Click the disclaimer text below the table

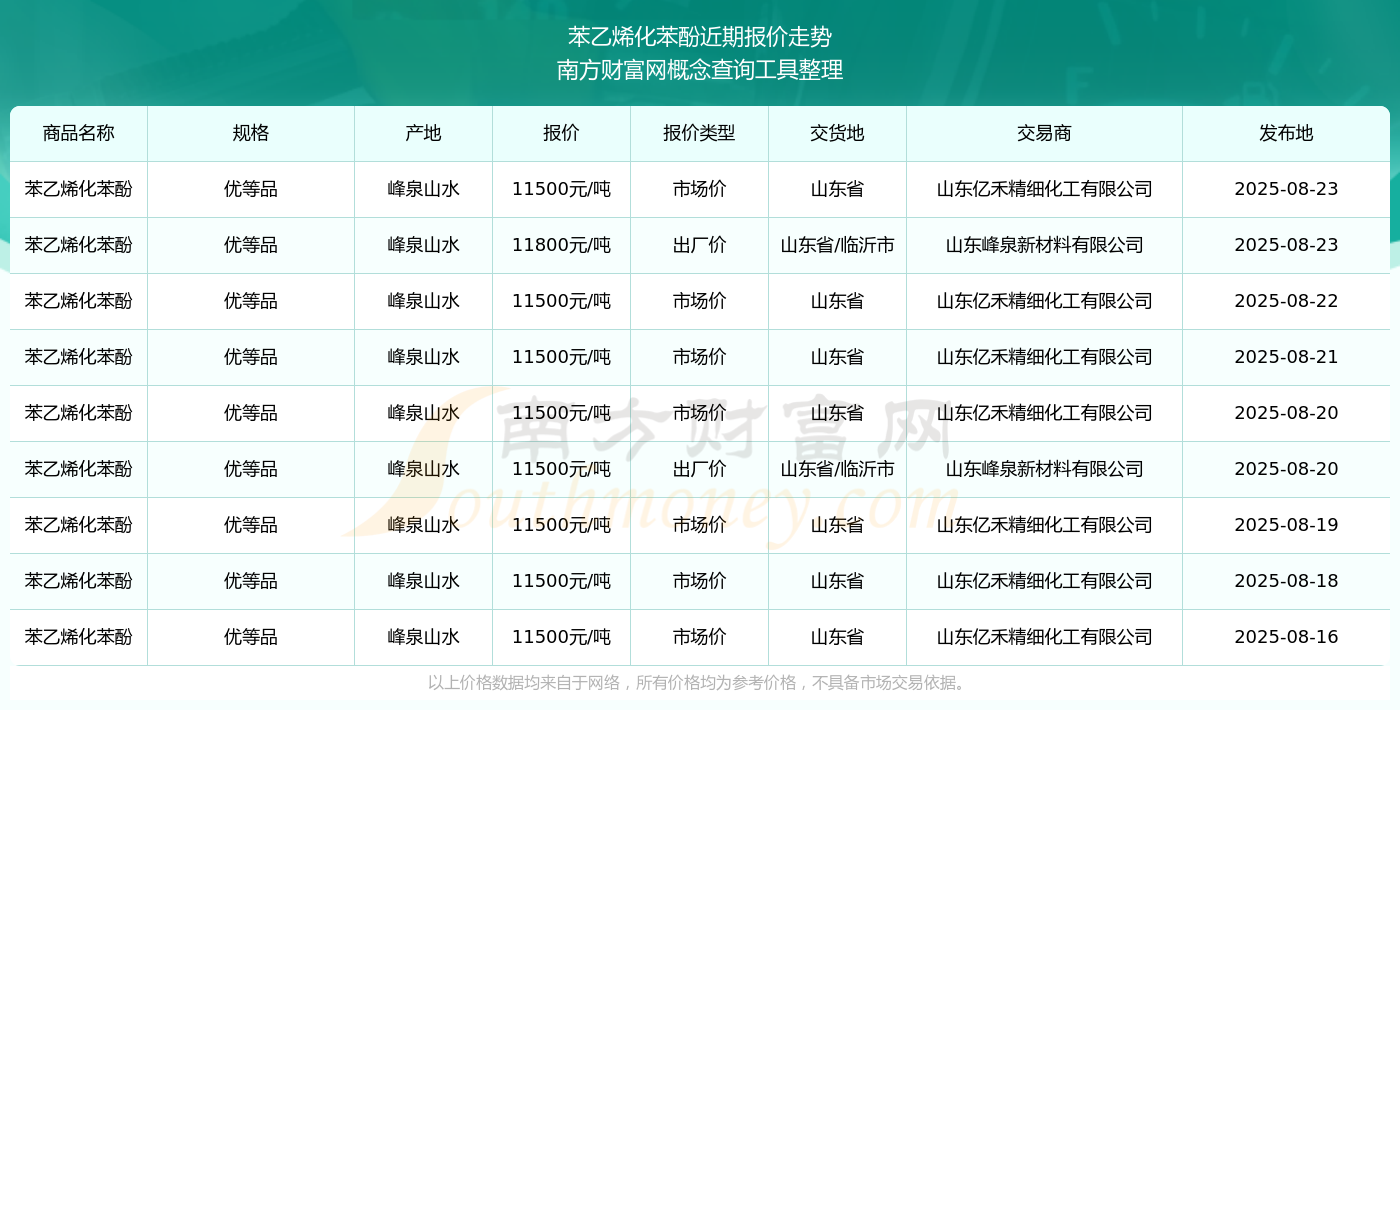[699, 683]
